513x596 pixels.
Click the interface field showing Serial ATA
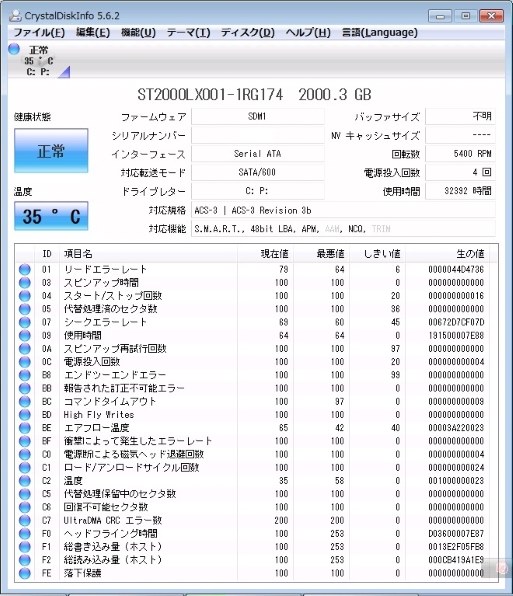[x=258, y=154]
